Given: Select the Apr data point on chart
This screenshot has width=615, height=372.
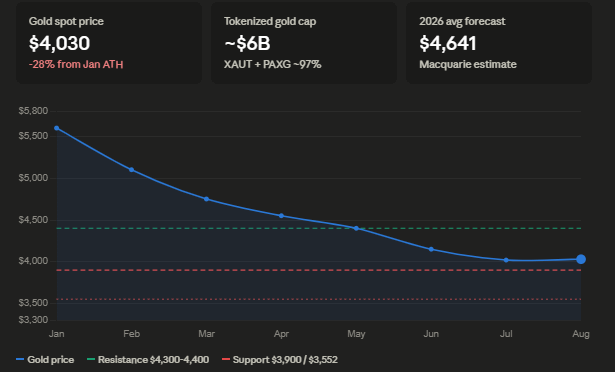Looking at the screenshot, I should (281, 216).
